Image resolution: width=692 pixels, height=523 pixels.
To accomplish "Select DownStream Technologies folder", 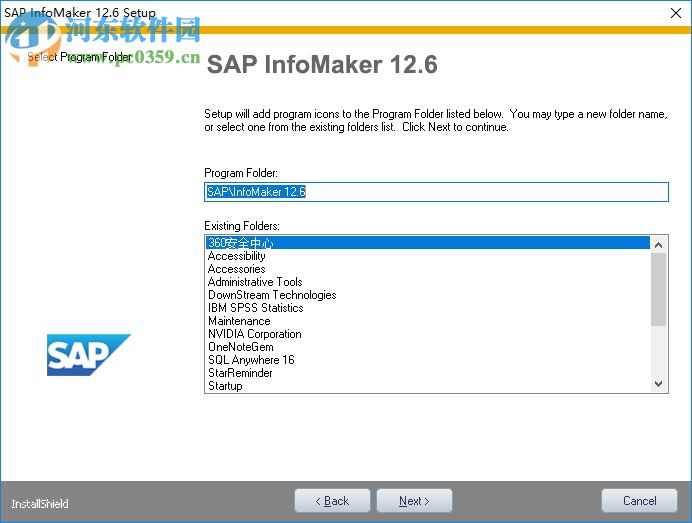I will [x=428, y=295].
